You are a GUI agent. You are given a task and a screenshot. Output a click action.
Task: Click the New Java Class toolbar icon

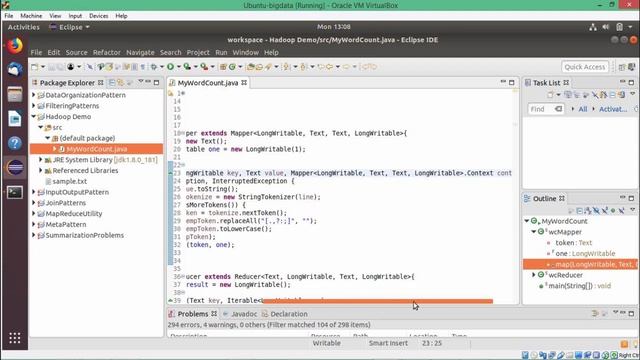pos(232,67)
